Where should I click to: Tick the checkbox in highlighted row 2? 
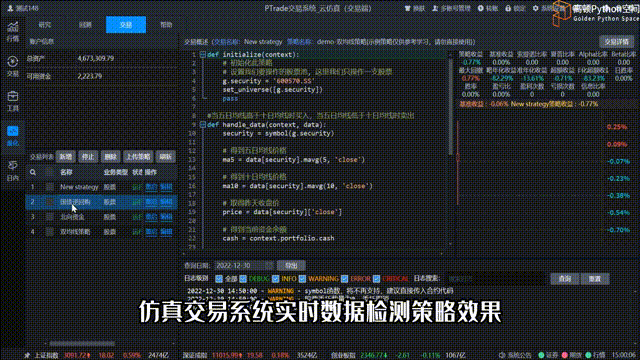pyautogui.click(x=50, y=202)
